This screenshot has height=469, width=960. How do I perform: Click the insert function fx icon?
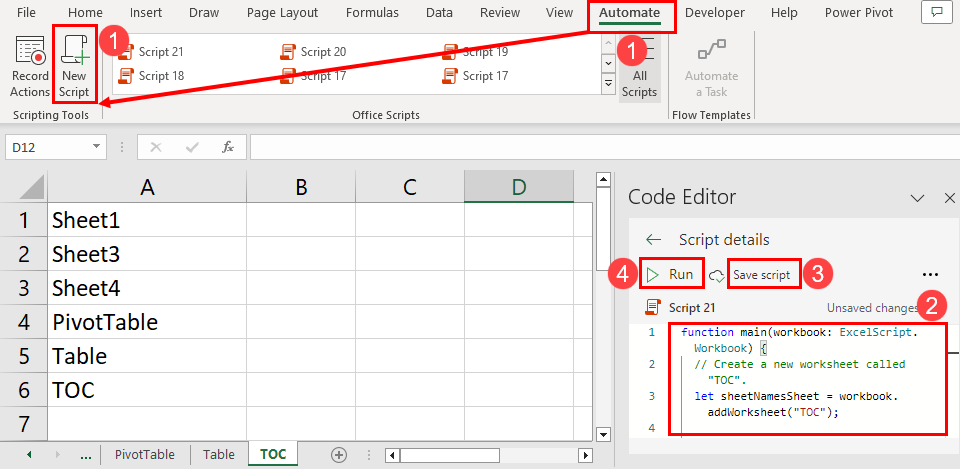[228, 147]
